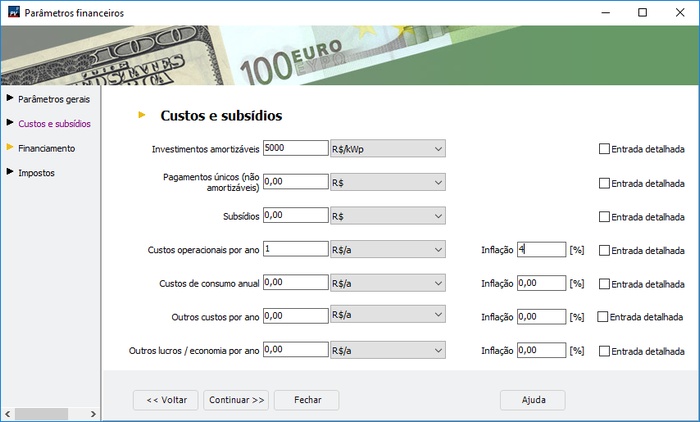Expand unit dropdown for Pagamentos únicos
The image size is (700, 422).
387,183
